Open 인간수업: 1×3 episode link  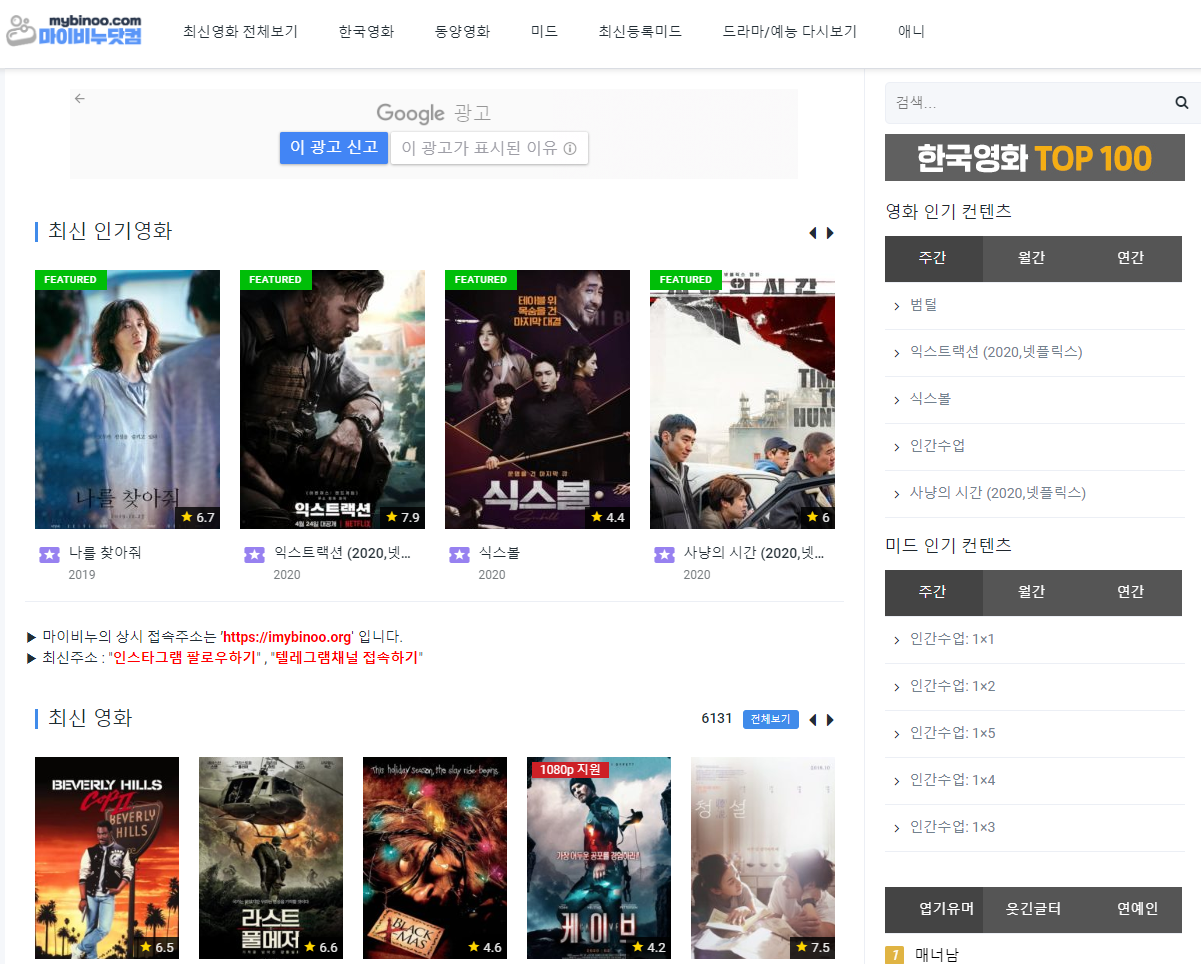(x=952, y=827)
